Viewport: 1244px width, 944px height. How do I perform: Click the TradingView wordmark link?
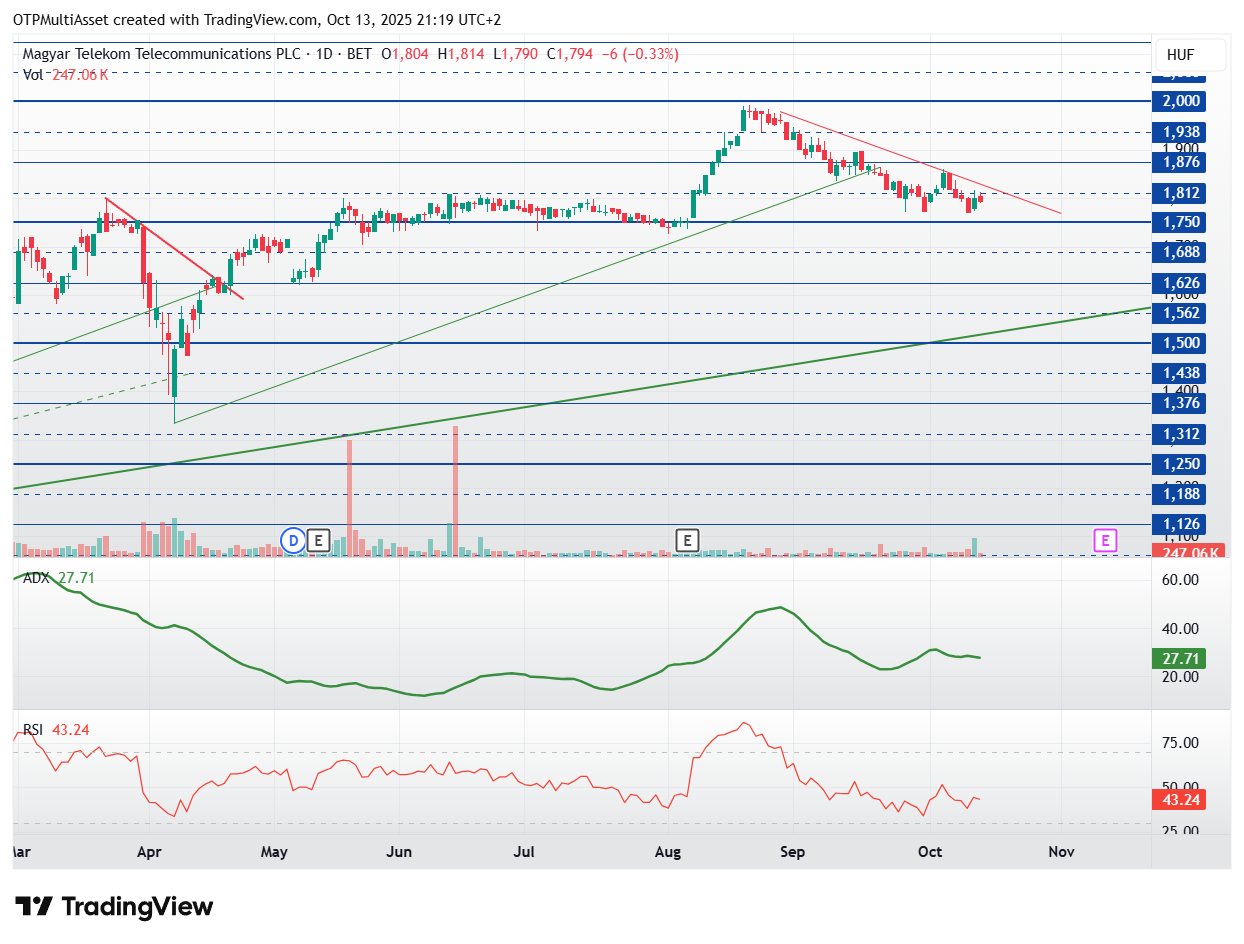coord(137,907)
